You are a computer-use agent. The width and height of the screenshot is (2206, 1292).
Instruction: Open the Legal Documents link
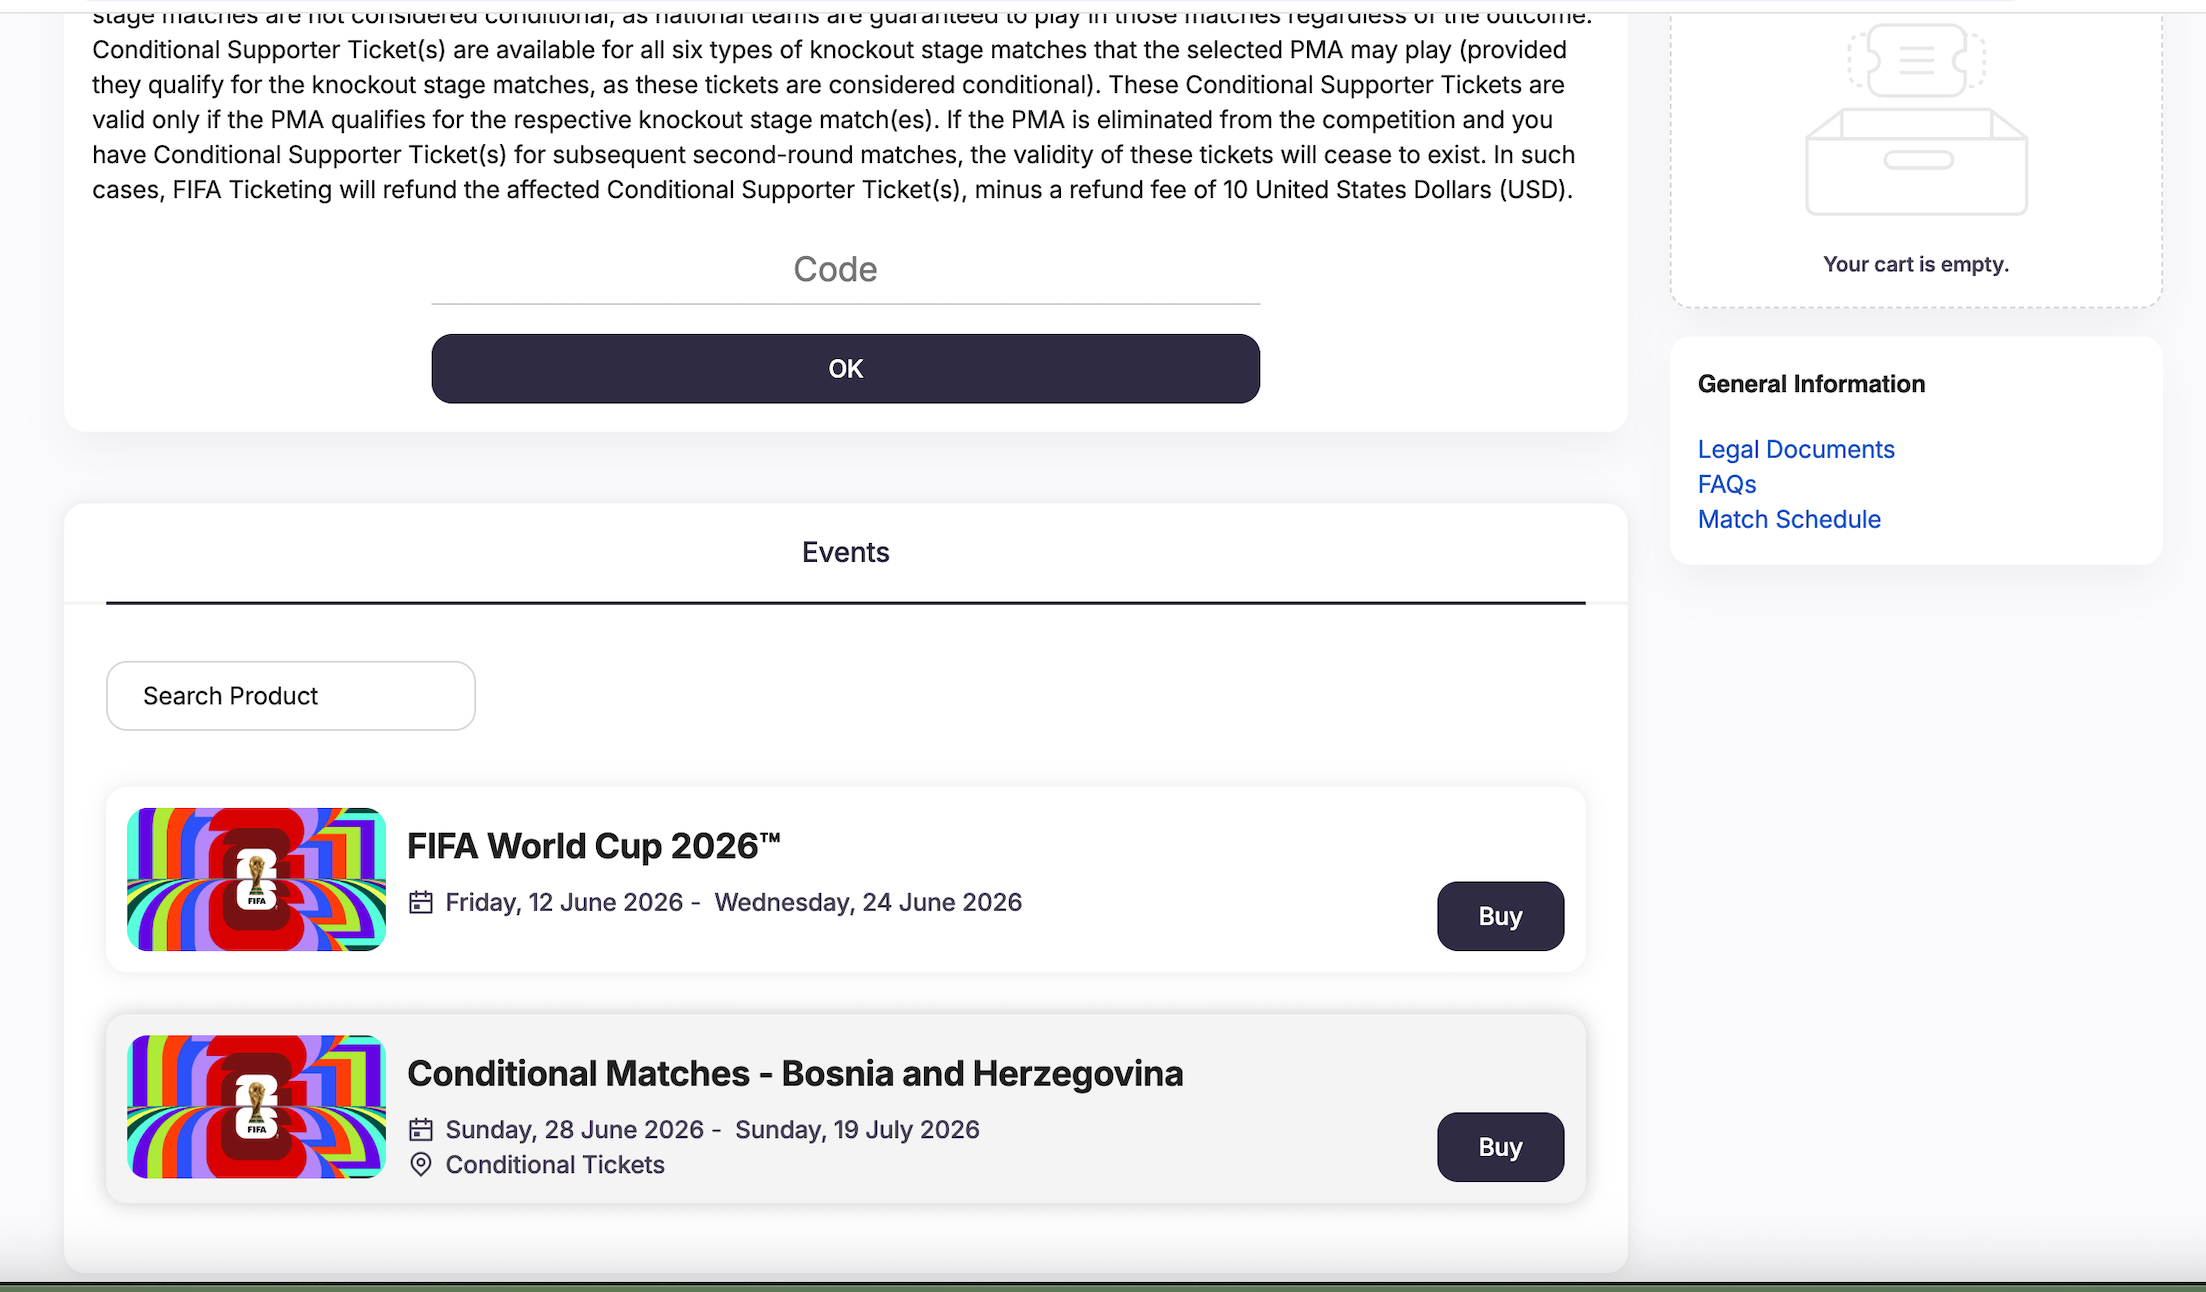1796,450
